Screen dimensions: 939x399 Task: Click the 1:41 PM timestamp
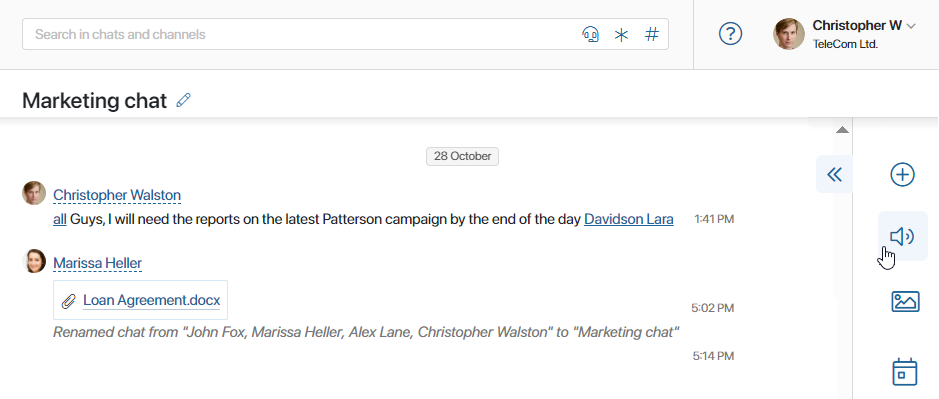coord(714,219)
